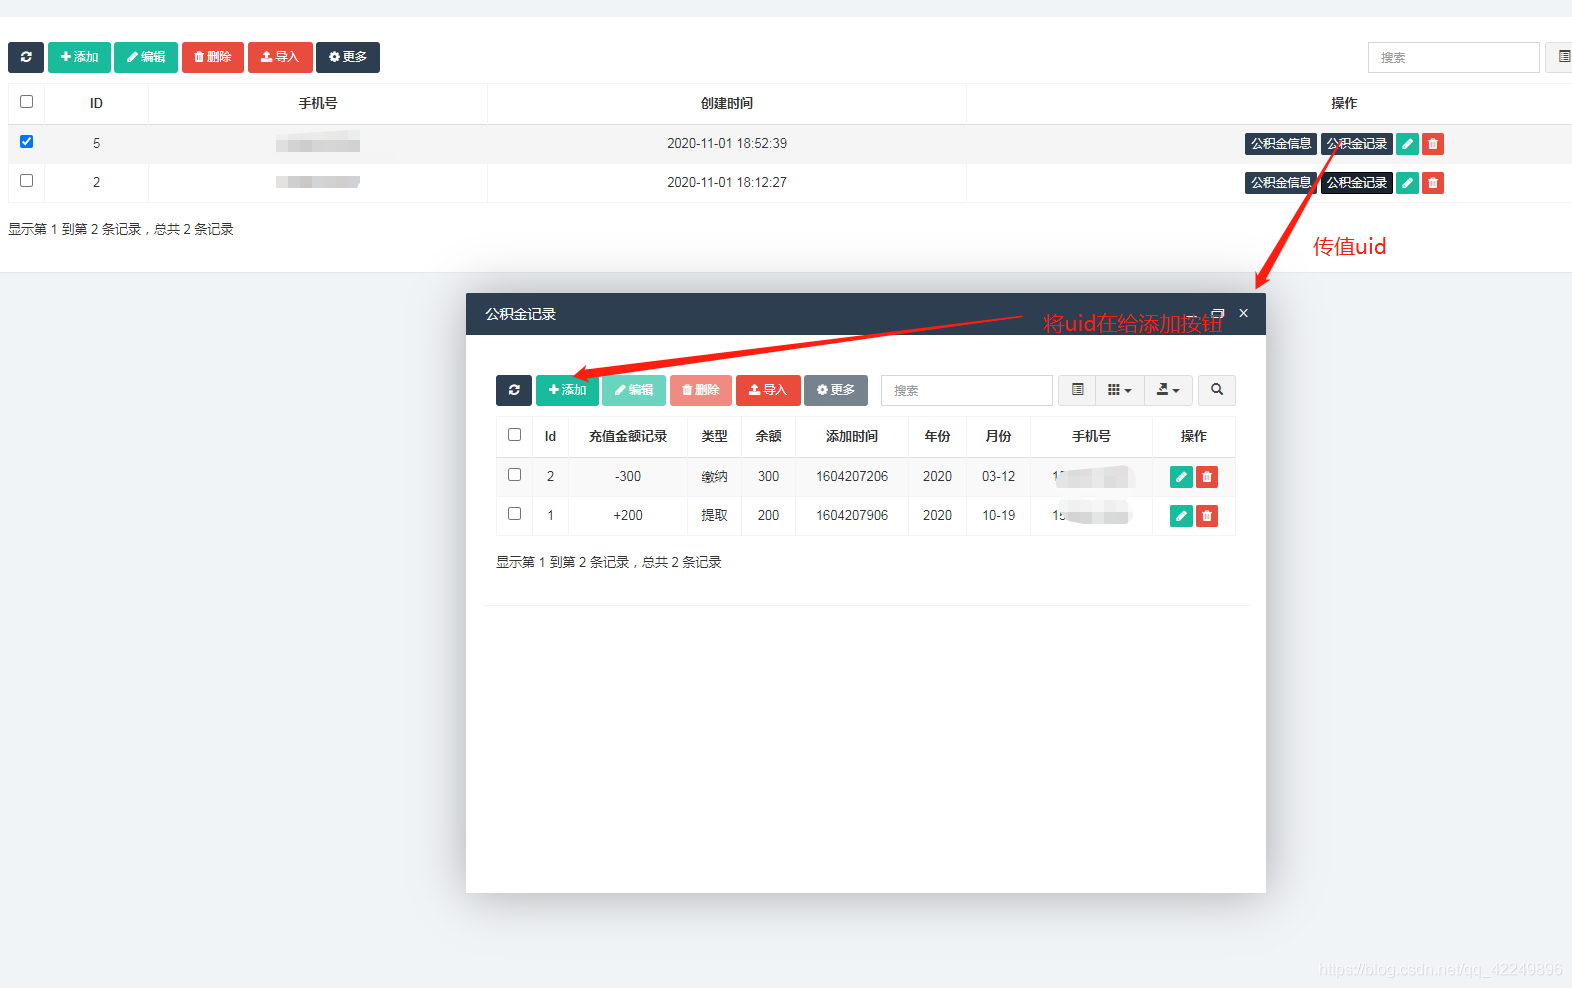The height and width of the screenshot is (988, 1572).
Task: Close the 公积金记录 dialog
Action: coord(1244,313)
